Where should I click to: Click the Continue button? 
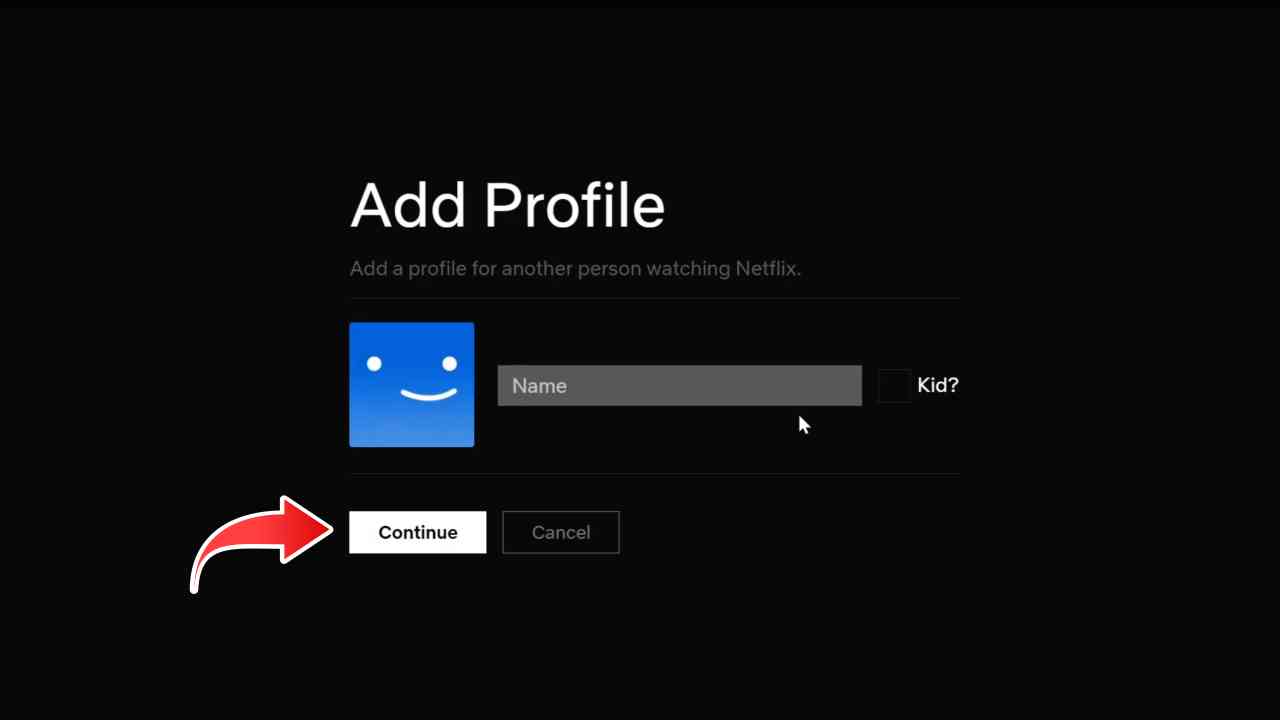click(x=417, y=532)
